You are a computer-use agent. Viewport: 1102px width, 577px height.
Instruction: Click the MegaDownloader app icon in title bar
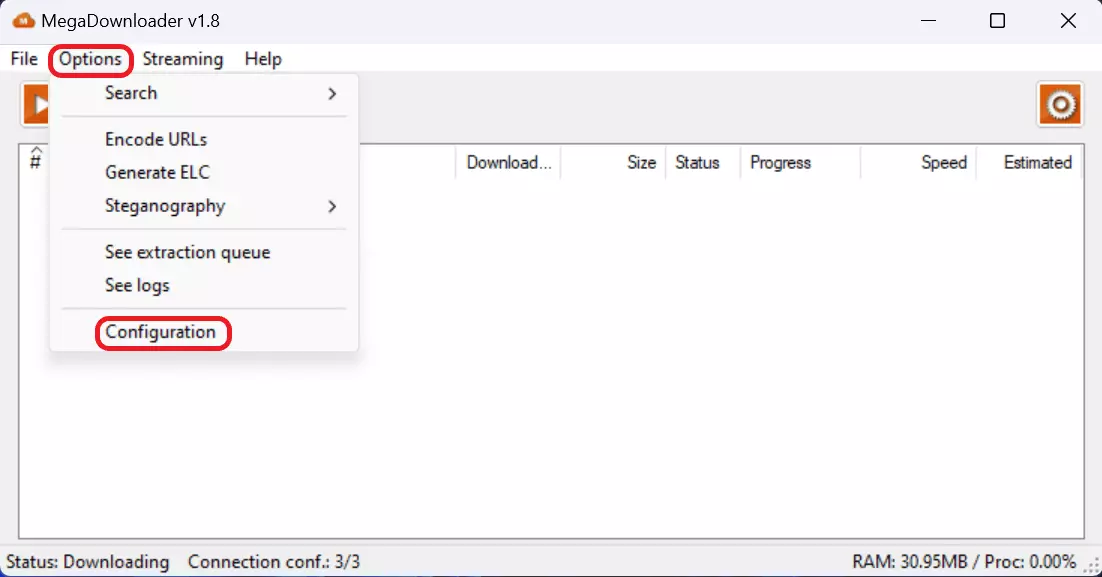point(23,21)
